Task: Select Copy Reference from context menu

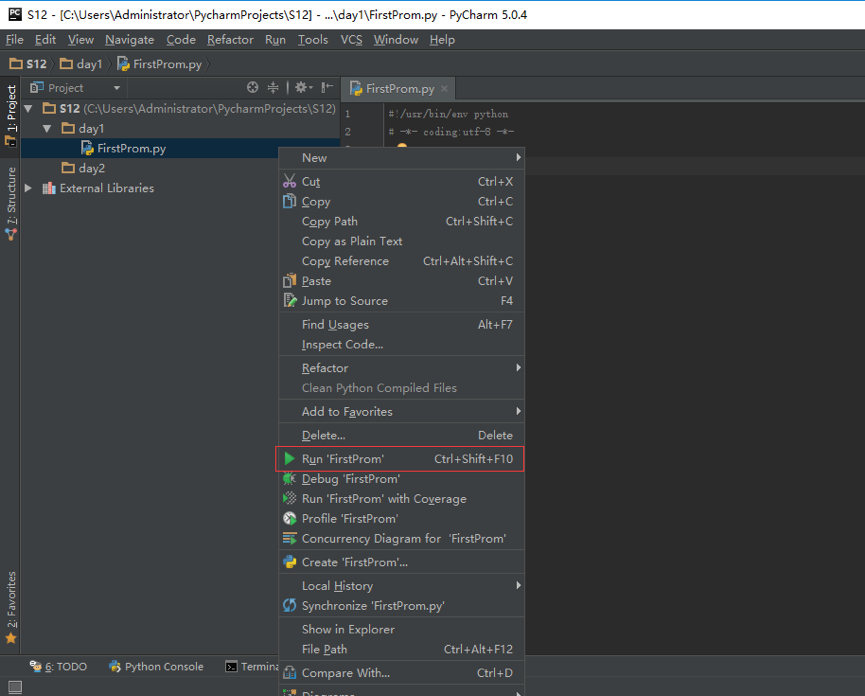Action: (402, 261)
